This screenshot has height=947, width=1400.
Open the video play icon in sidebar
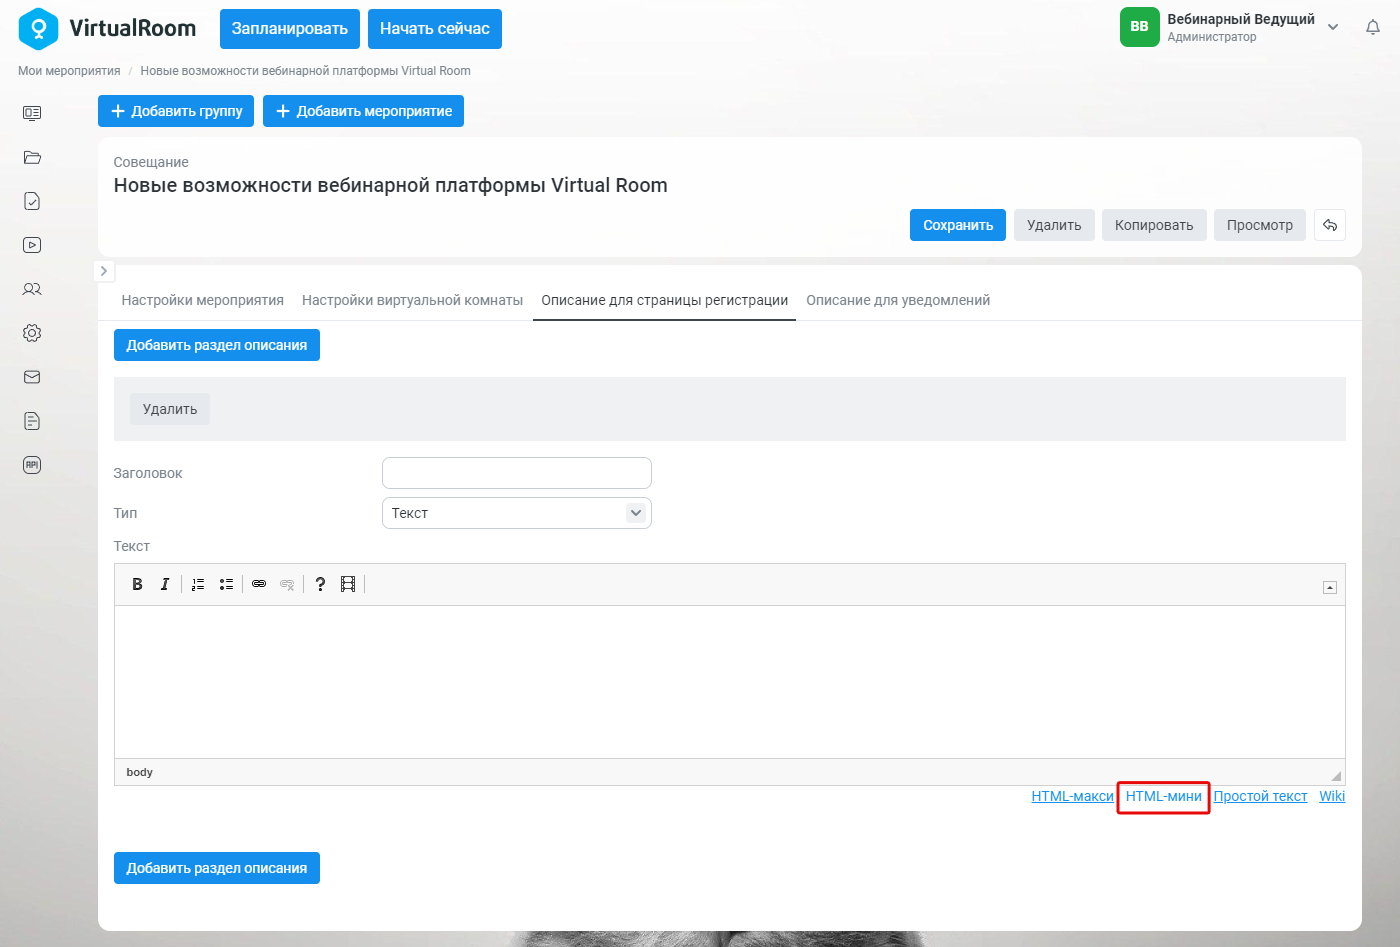pos(32,245)
